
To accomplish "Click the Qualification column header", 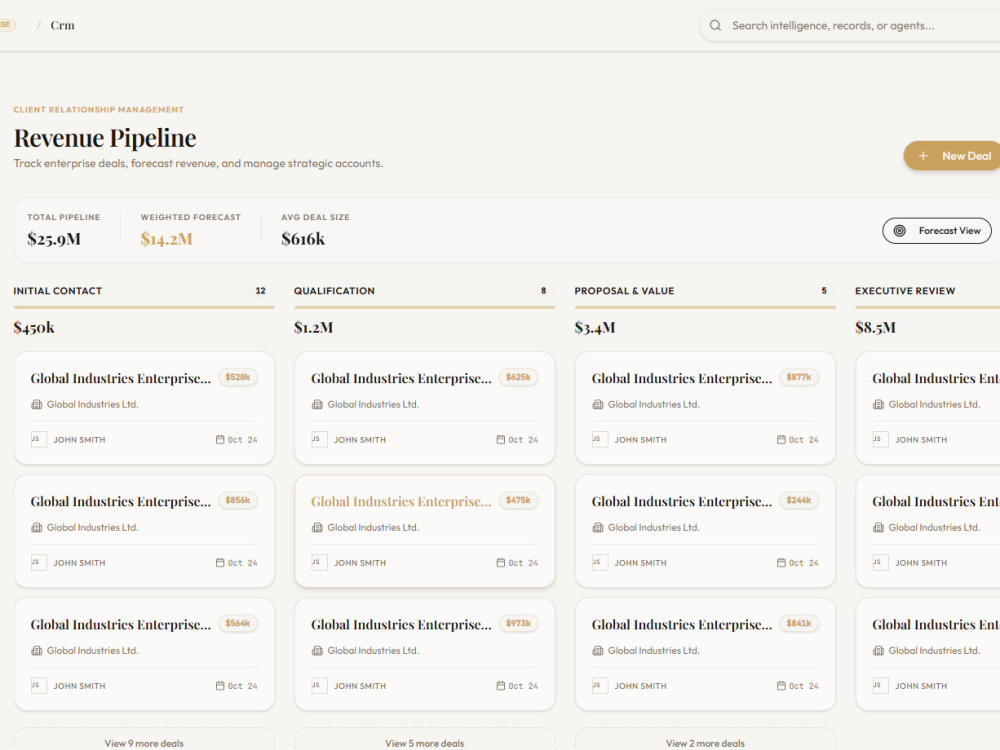I will click(x=334, y=291).
